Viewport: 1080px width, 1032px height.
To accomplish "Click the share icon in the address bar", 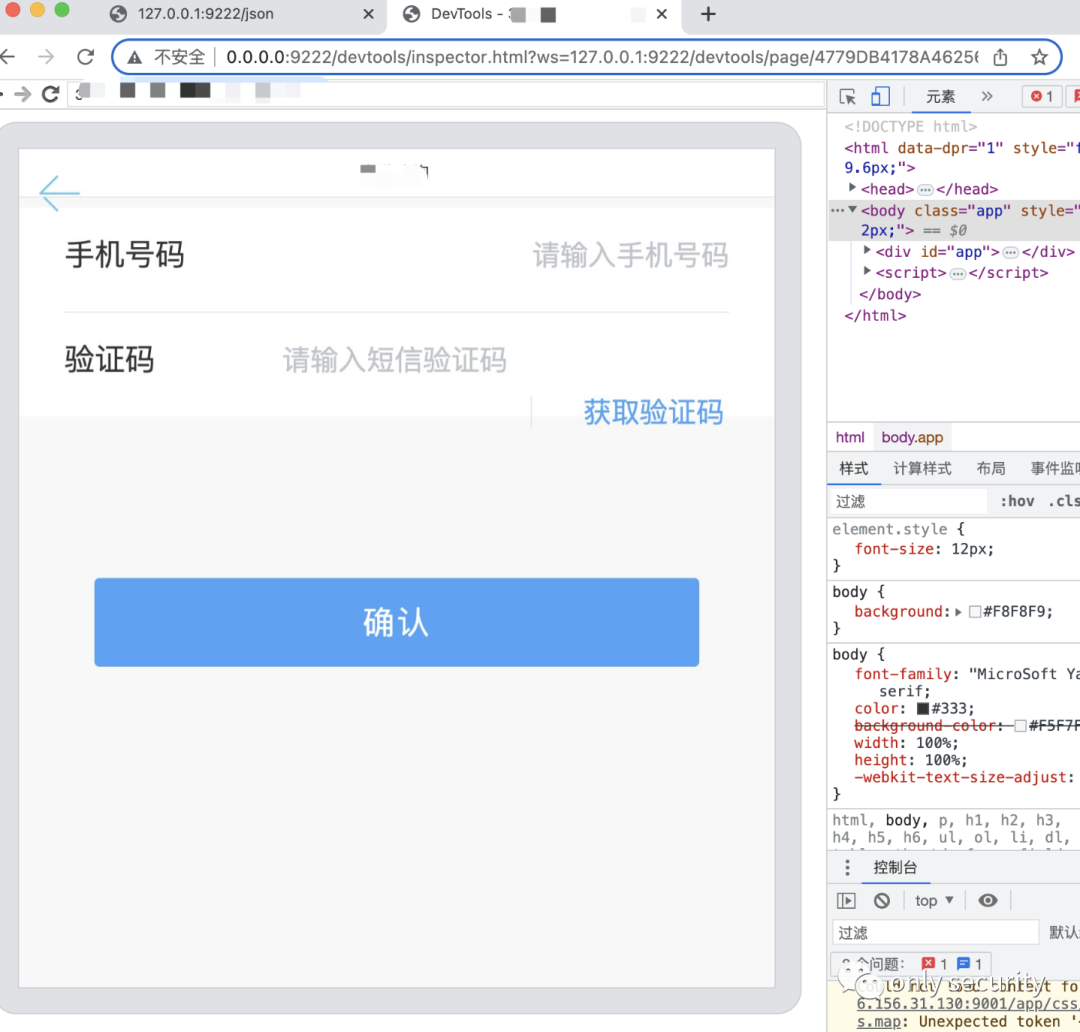I will pyautogui.click(x=1000, y=57).
